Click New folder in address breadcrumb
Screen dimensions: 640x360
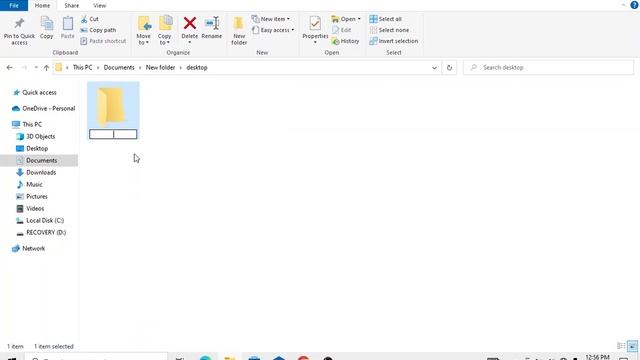(x=160, y=68)
